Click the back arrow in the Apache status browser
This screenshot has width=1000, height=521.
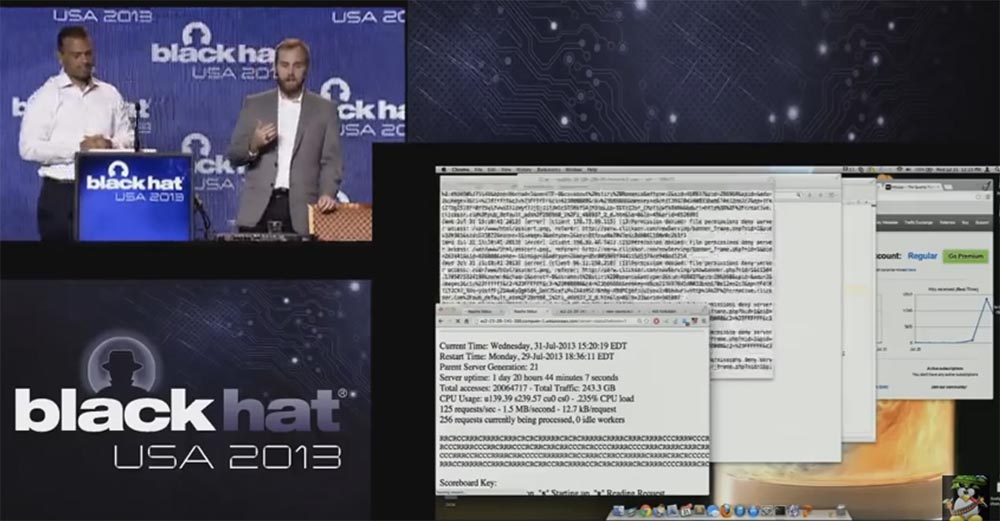[x=441, y=321]
